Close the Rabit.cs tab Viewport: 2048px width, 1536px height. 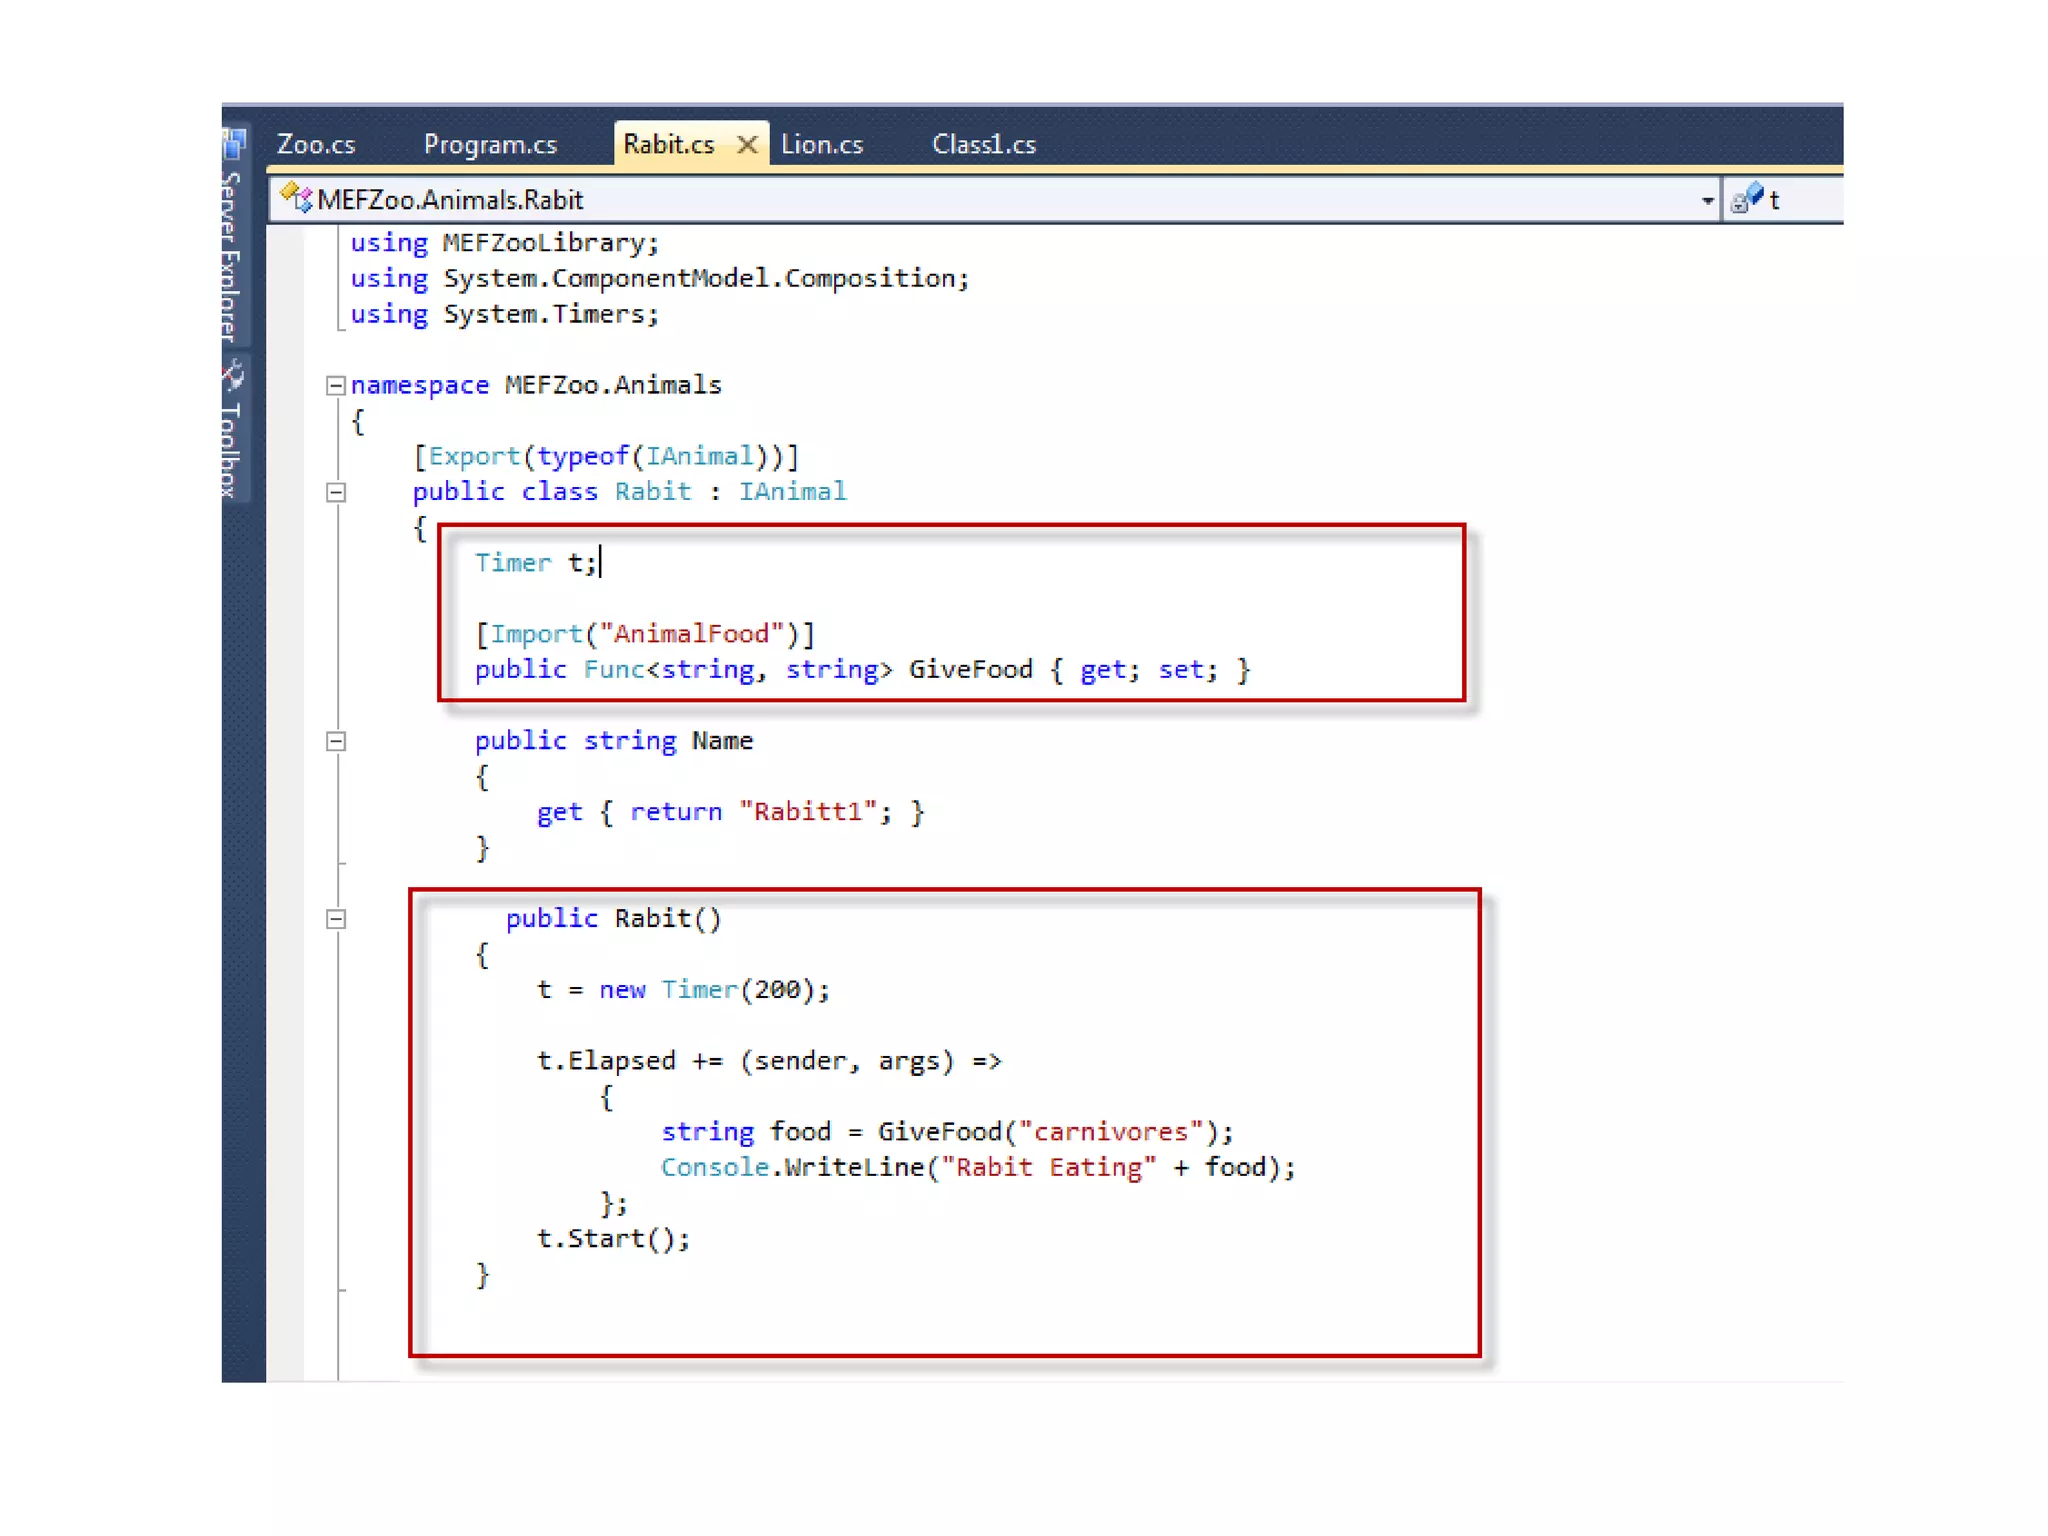(x=746, y=145)
